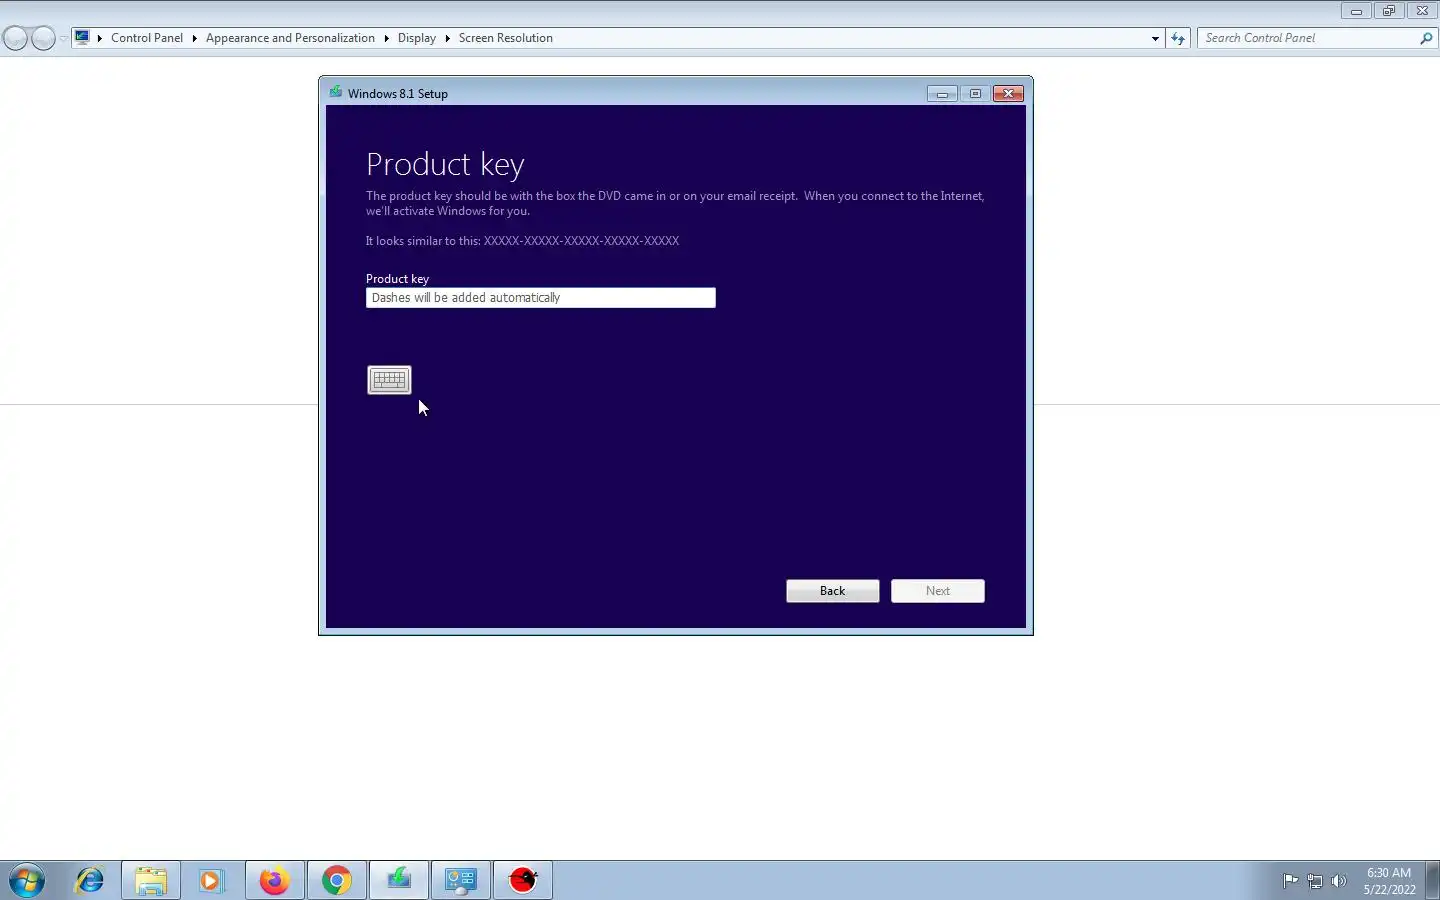Open Google Chrome from the taskbar
This screenshot has width=1440, height=900.
point(337,880)
